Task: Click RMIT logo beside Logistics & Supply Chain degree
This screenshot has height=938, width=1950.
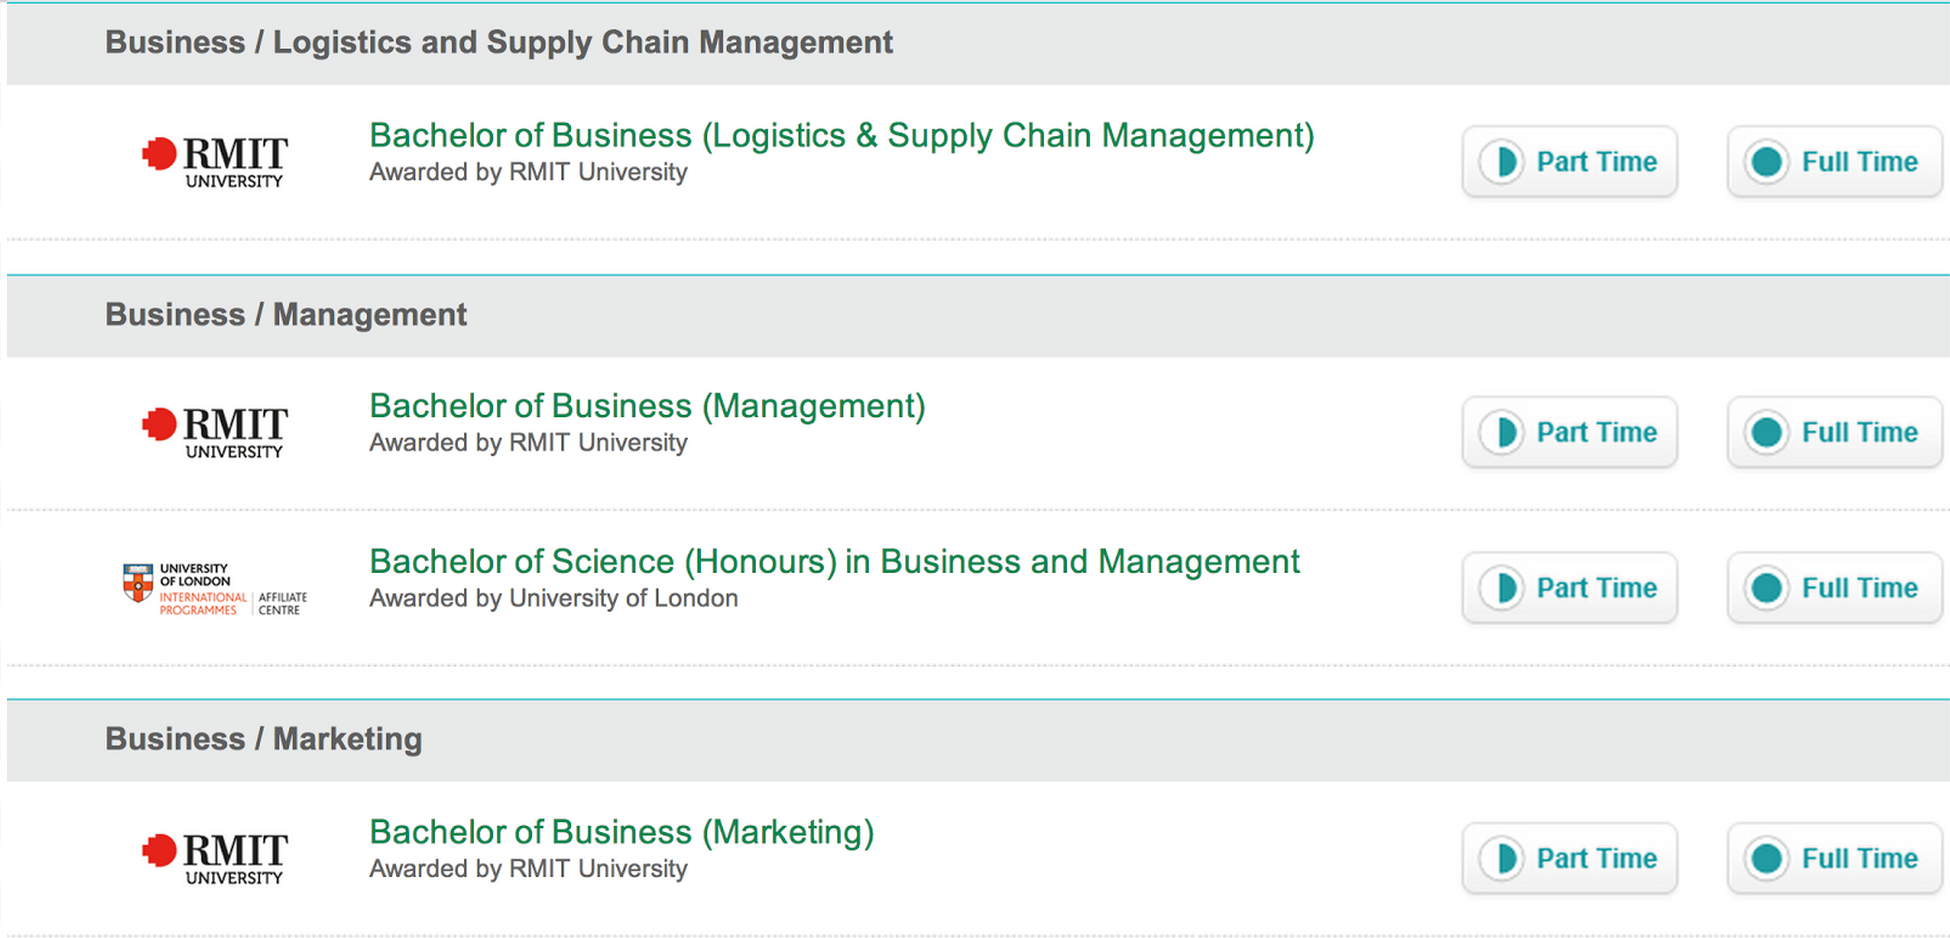Action: coord(215,161)
